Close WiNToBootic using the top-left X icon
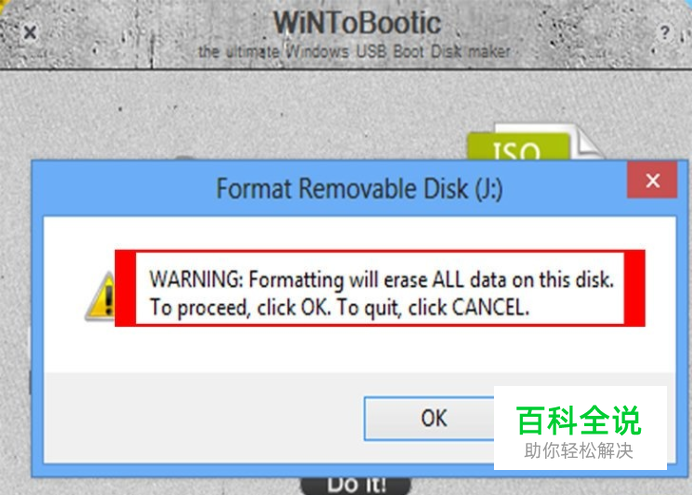Image resolution: width=692 pixels, height=495 pixels. point(30,32)
